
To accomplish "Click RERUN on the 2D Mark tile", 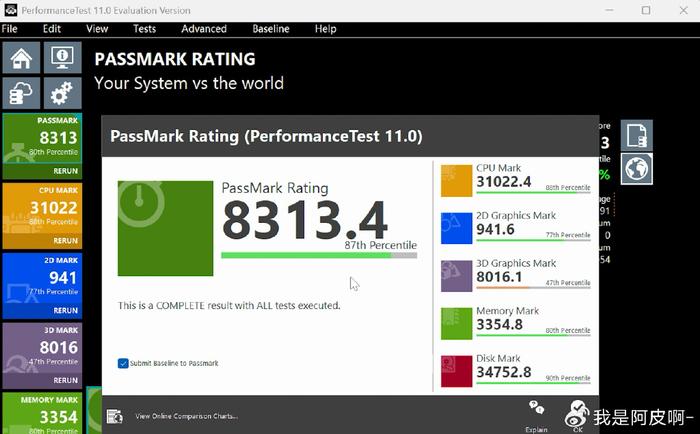I will [x=66, y=310].
